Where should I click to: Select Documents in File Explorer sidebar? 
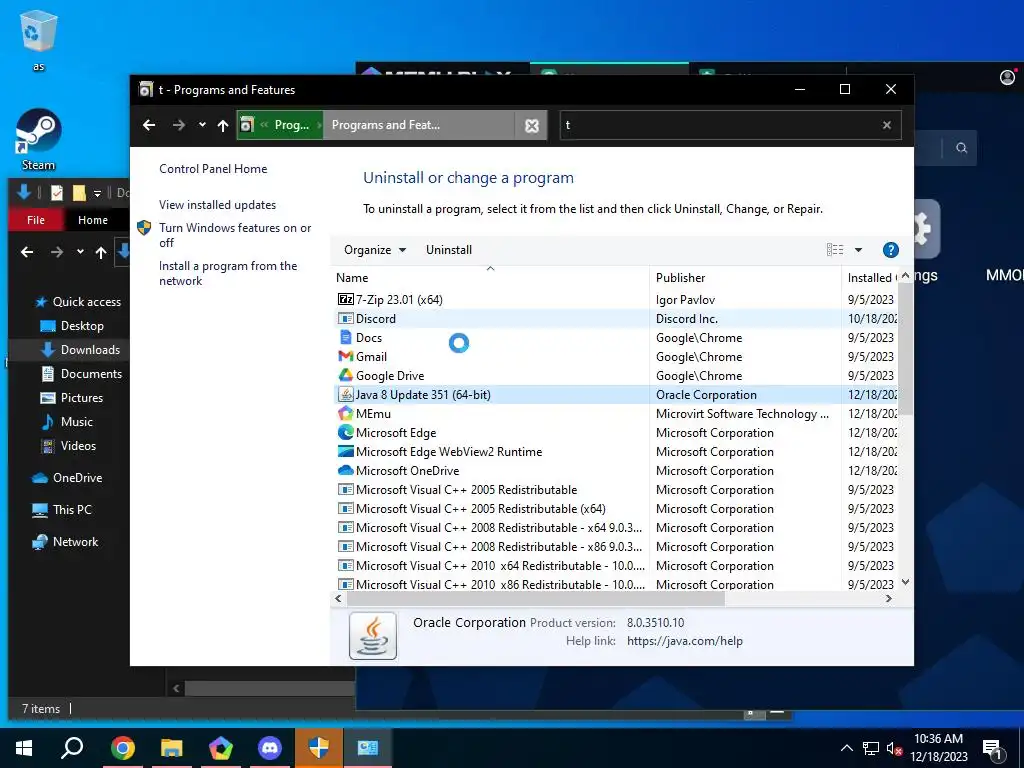click(82, 374)
